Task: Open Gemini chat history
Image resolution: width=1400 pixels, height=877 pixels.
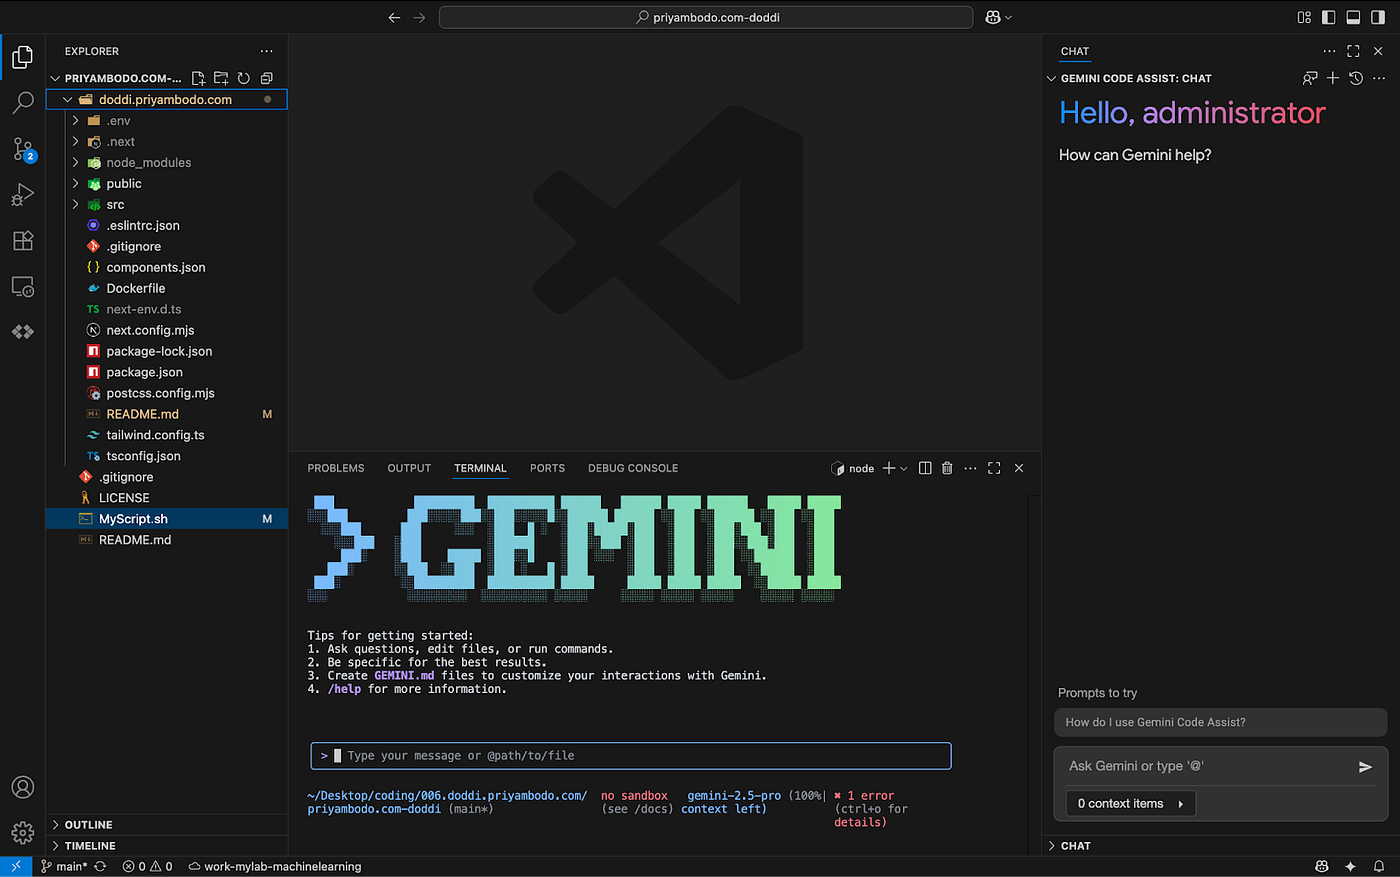Action: 1356,78
